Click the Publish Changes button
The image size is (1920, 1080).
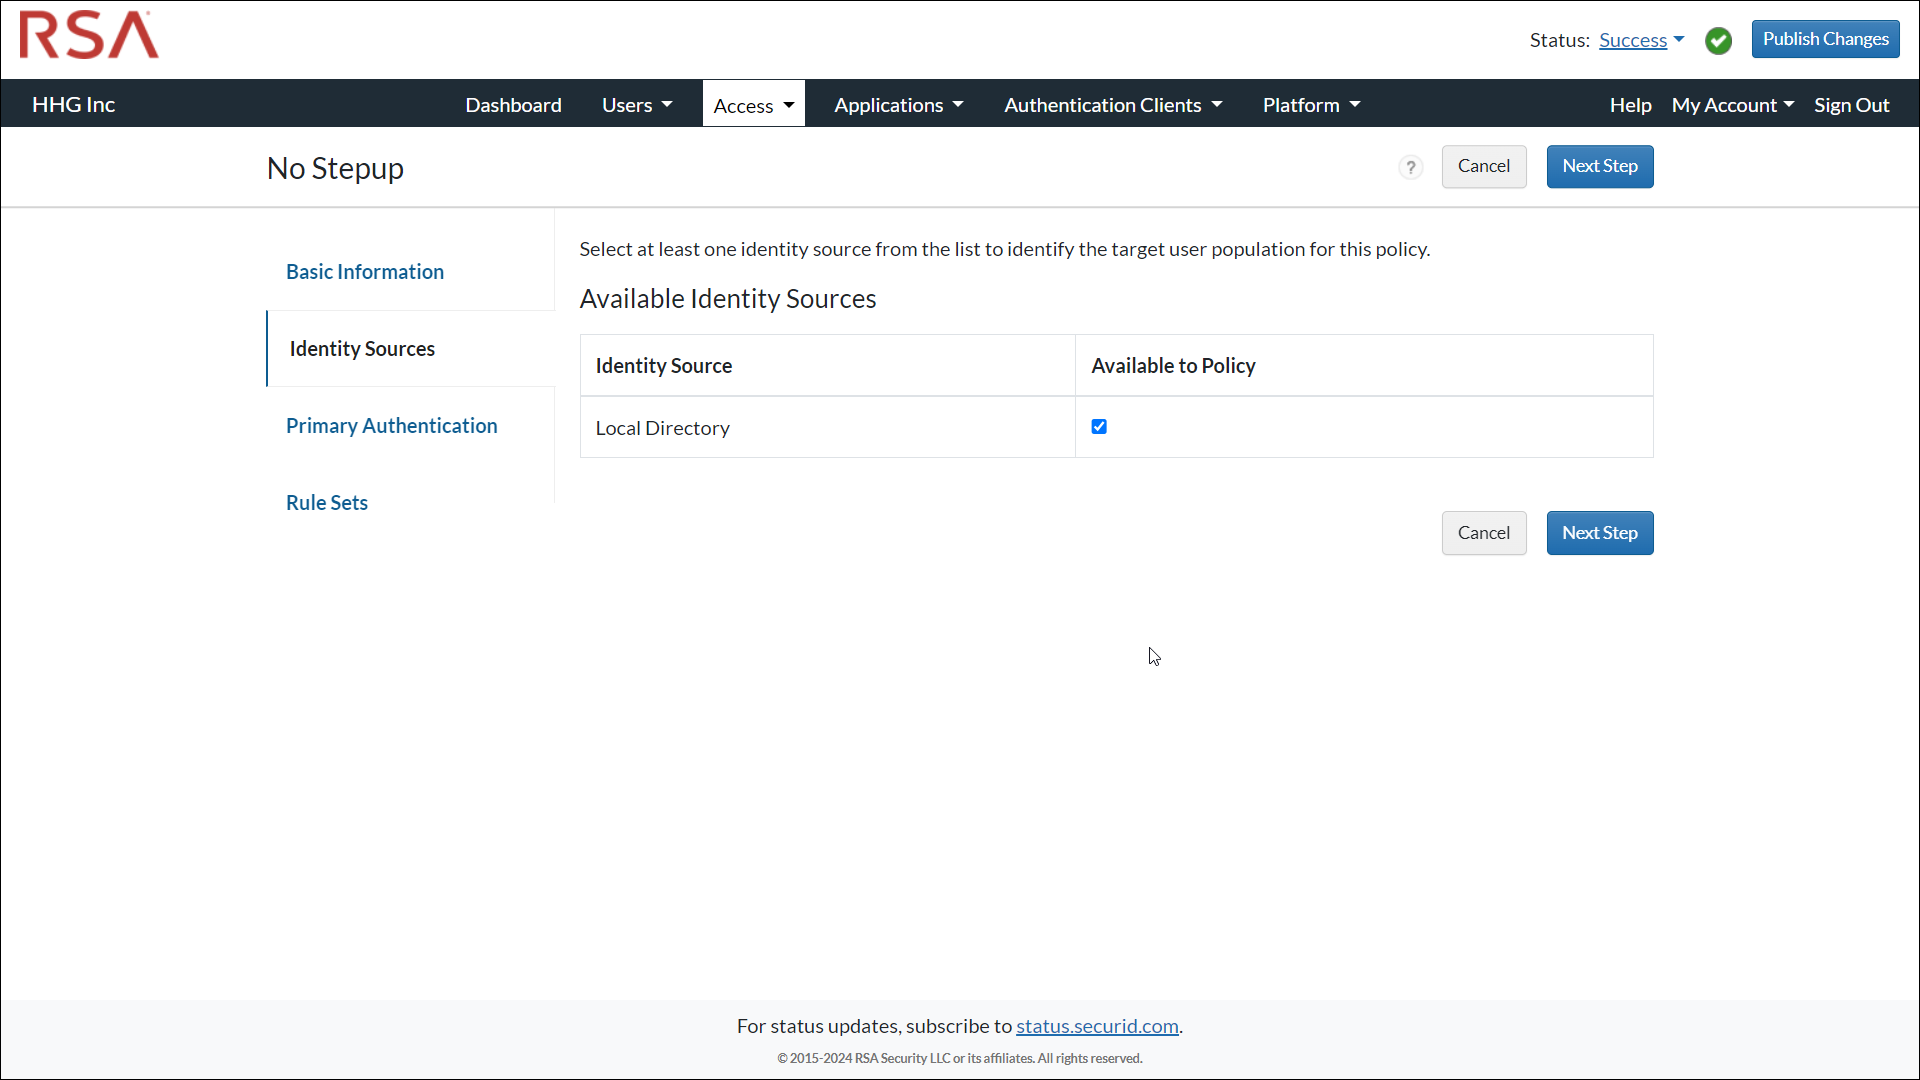coord(1825,38)
